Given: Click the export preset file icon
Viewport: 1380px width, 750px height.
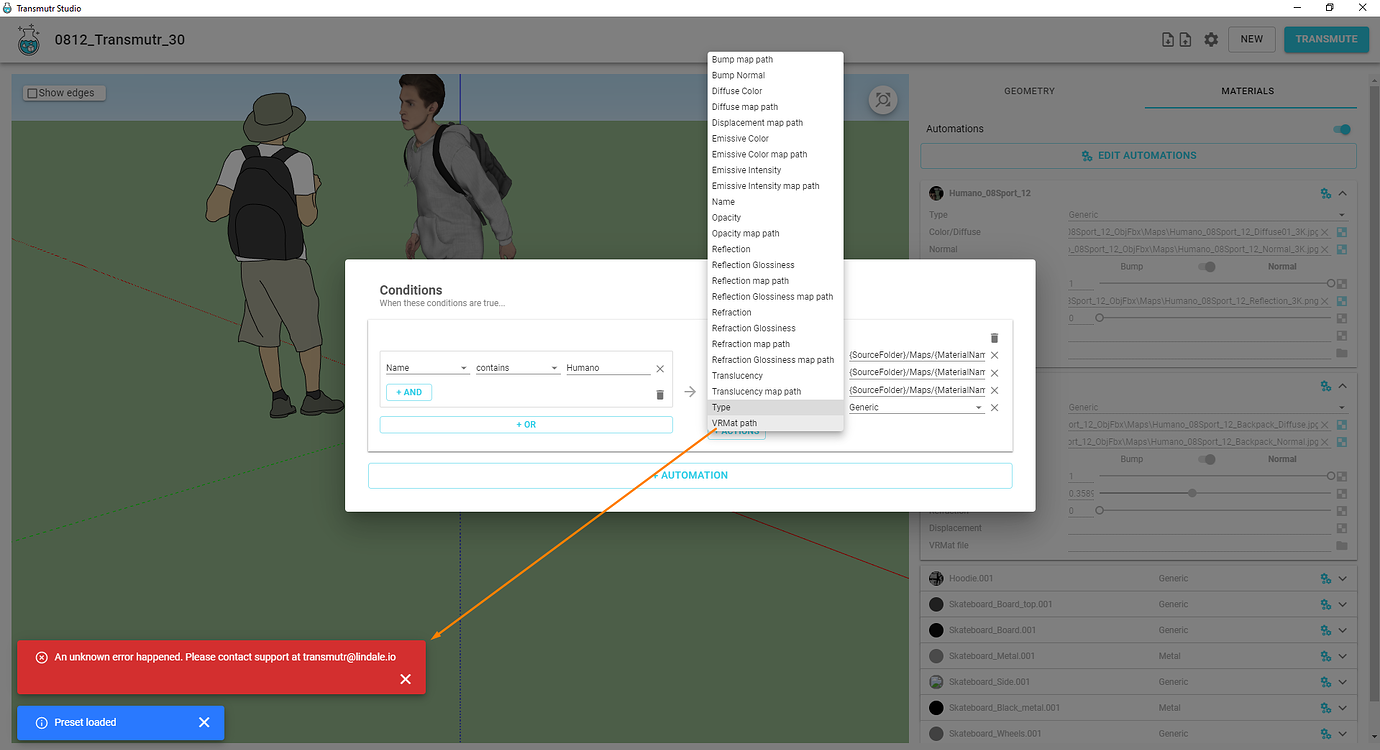Looking at the screenshot, I should click(x=1185, y=40).
